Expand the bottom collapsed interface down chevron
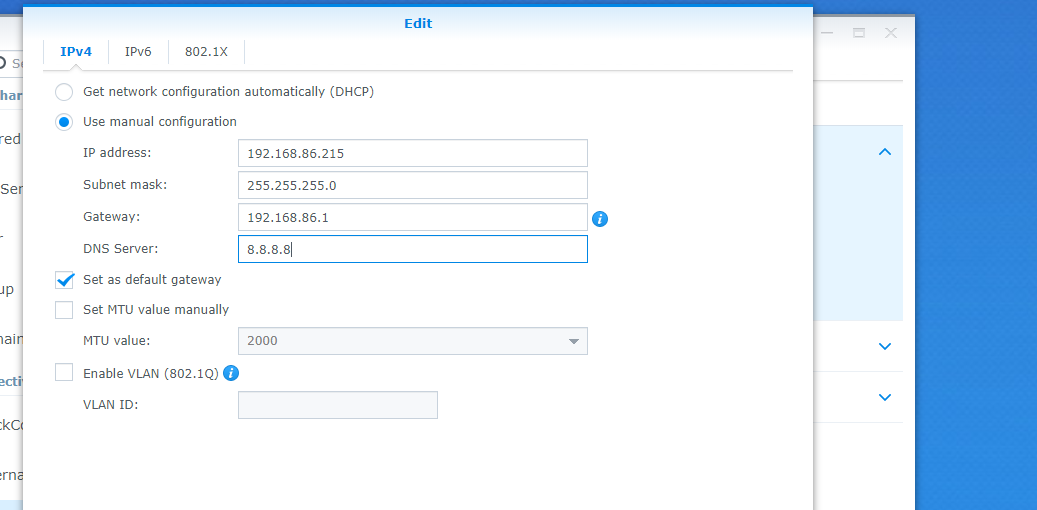Screen dimensions: 1037x510 pos(884,397)
